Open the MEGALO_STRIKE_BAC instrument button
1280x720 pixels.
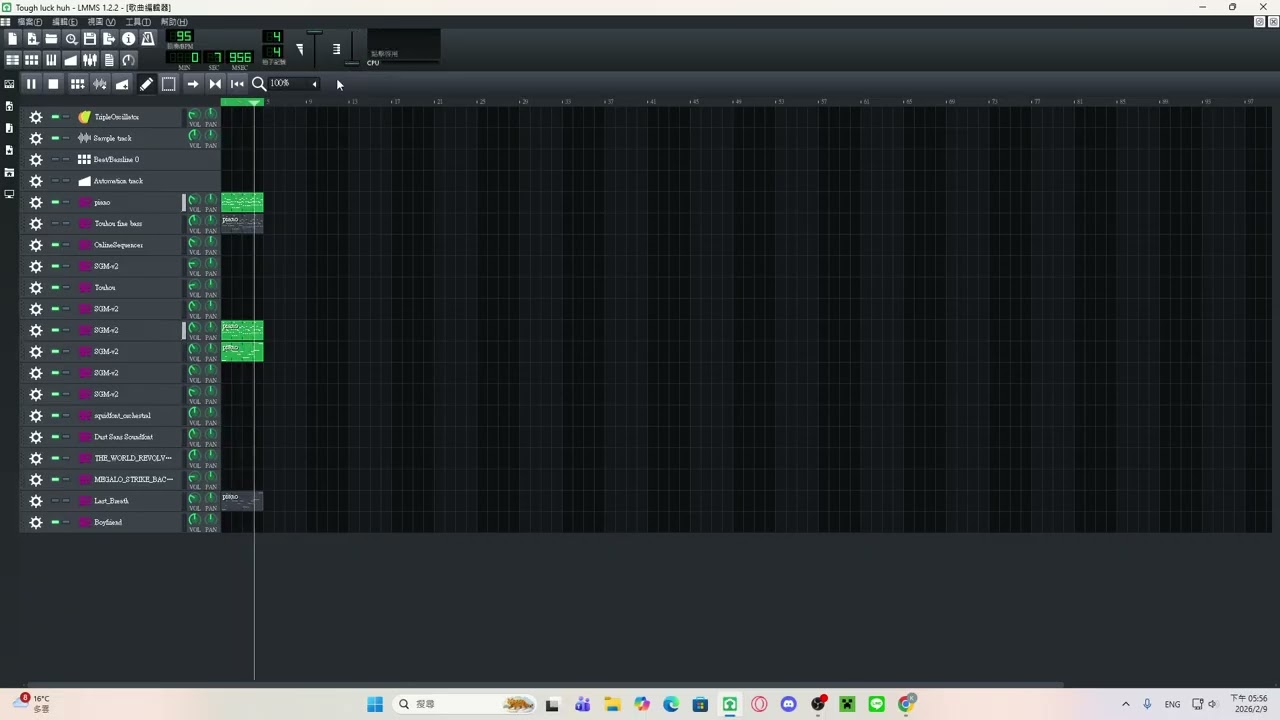coord(128,480)
